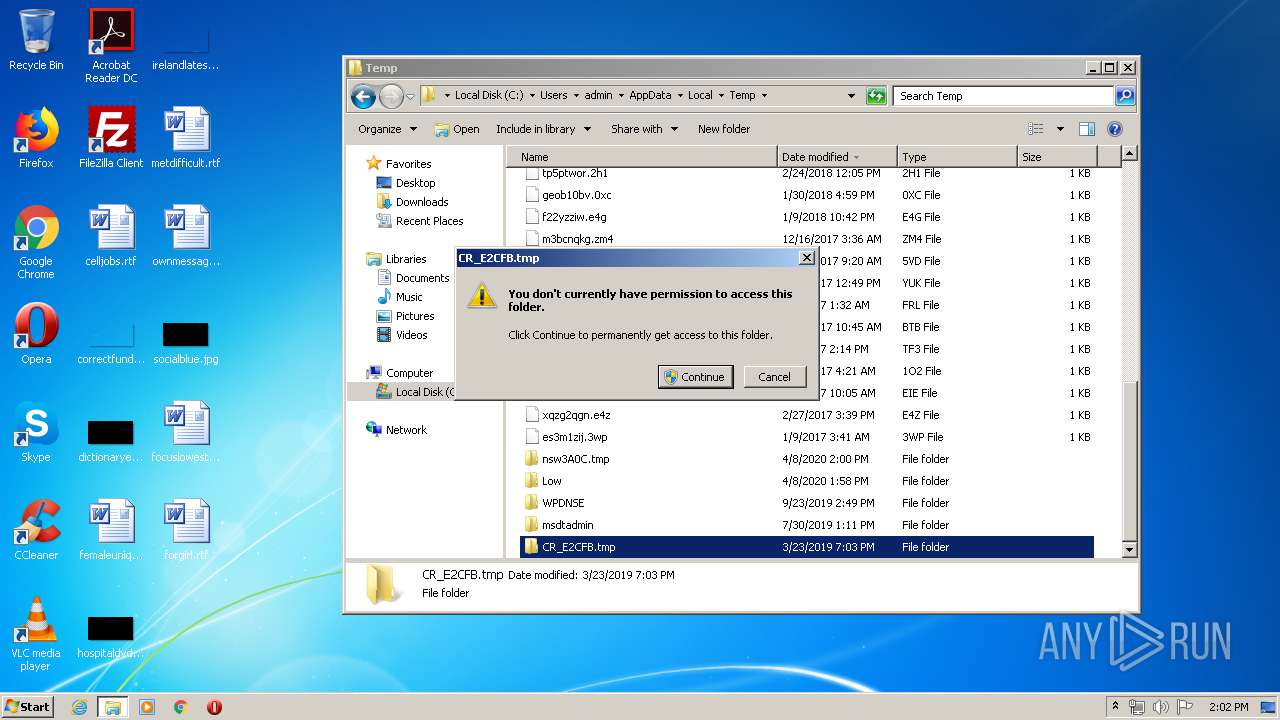Open VLC media player shortcut

pyautogui.click(x=36, y=634)
